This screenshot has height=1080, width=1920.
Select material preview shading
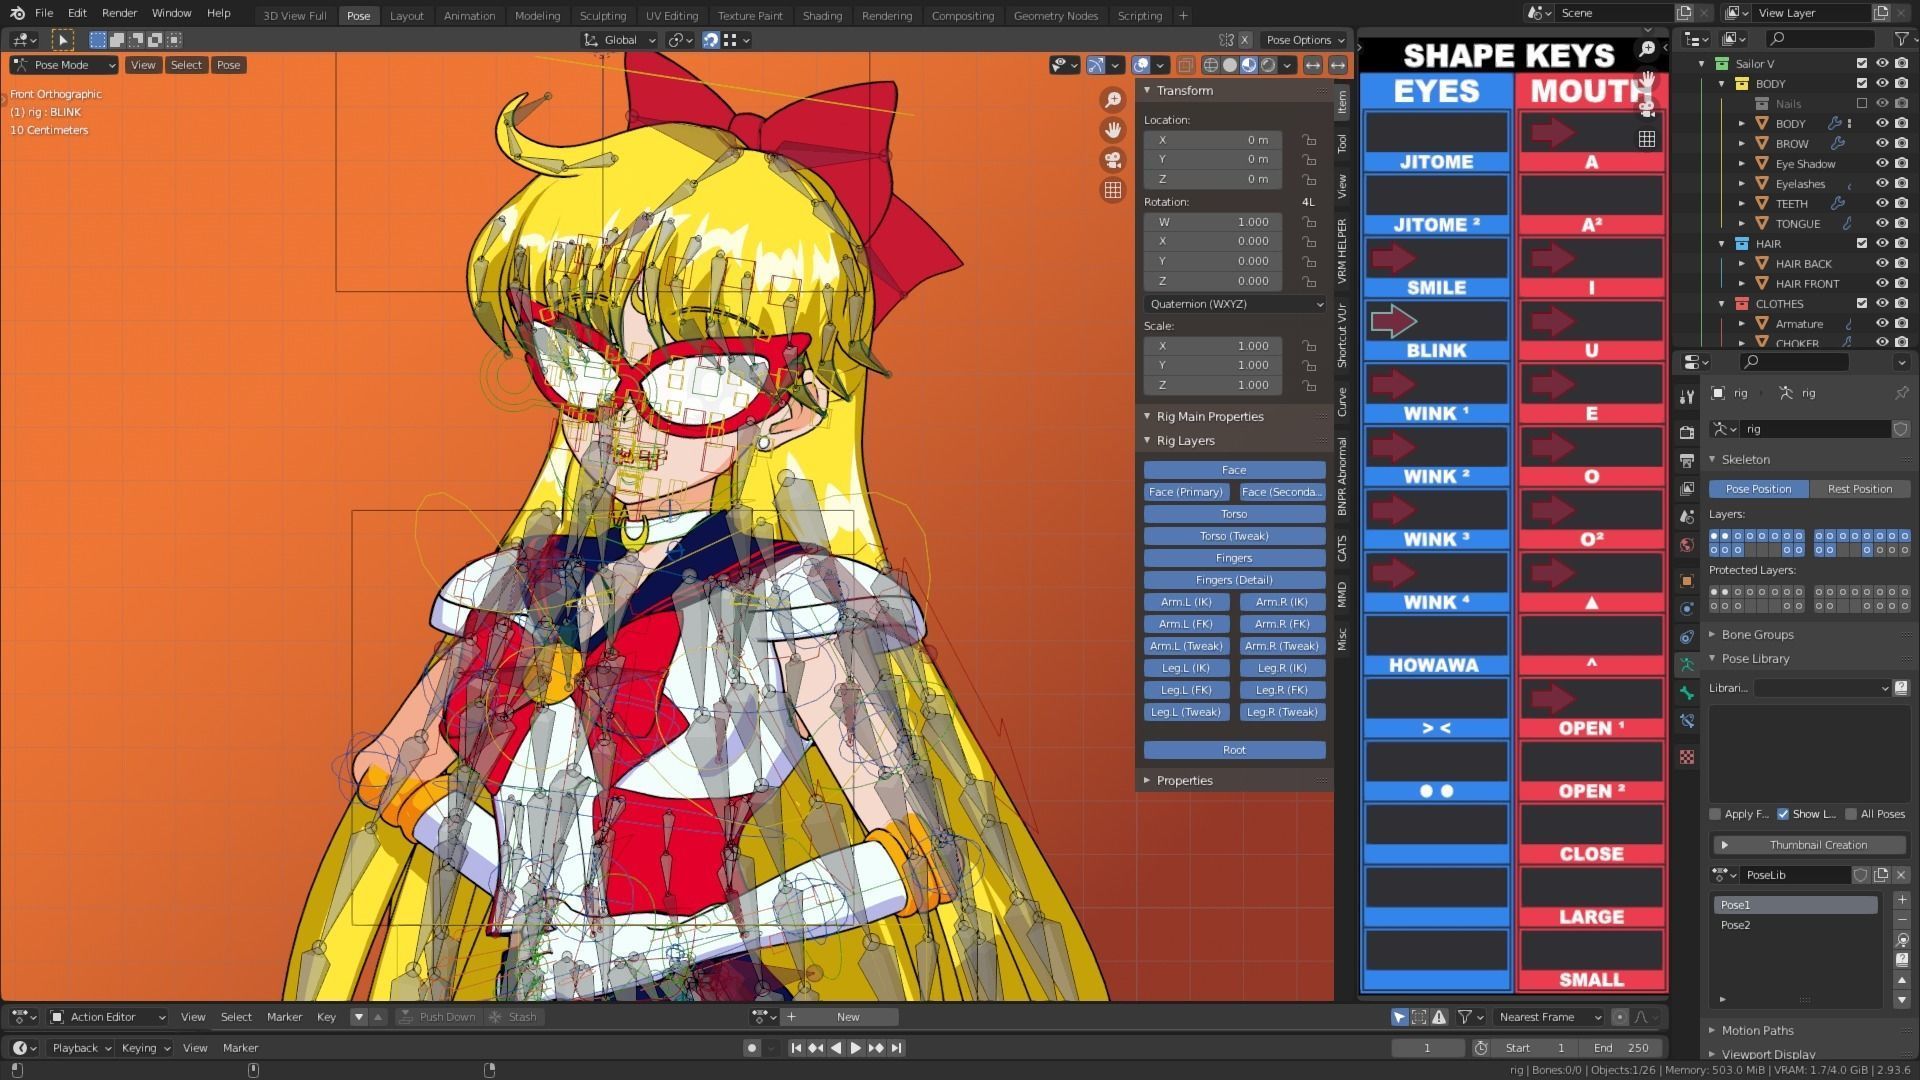click(x=1249, y=65)
